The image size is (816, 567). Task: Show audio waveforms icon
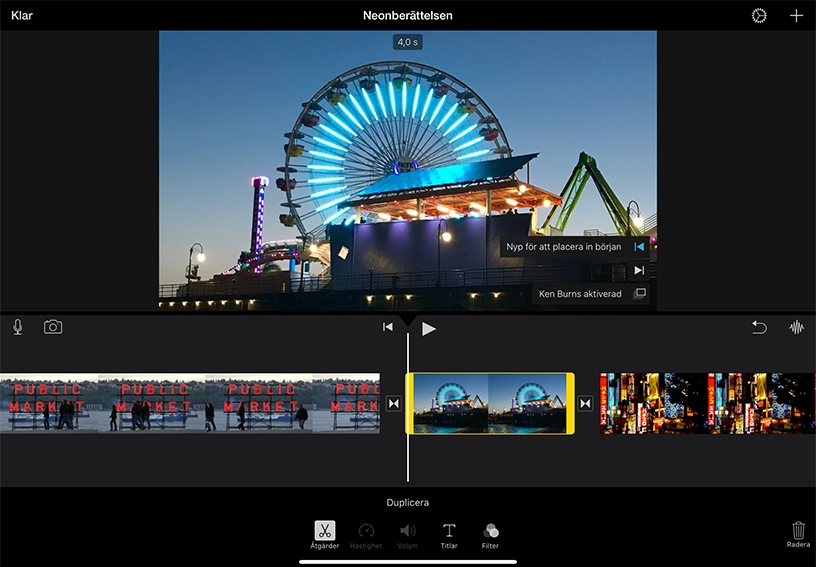pyautogui.click(x=796, y=327)
